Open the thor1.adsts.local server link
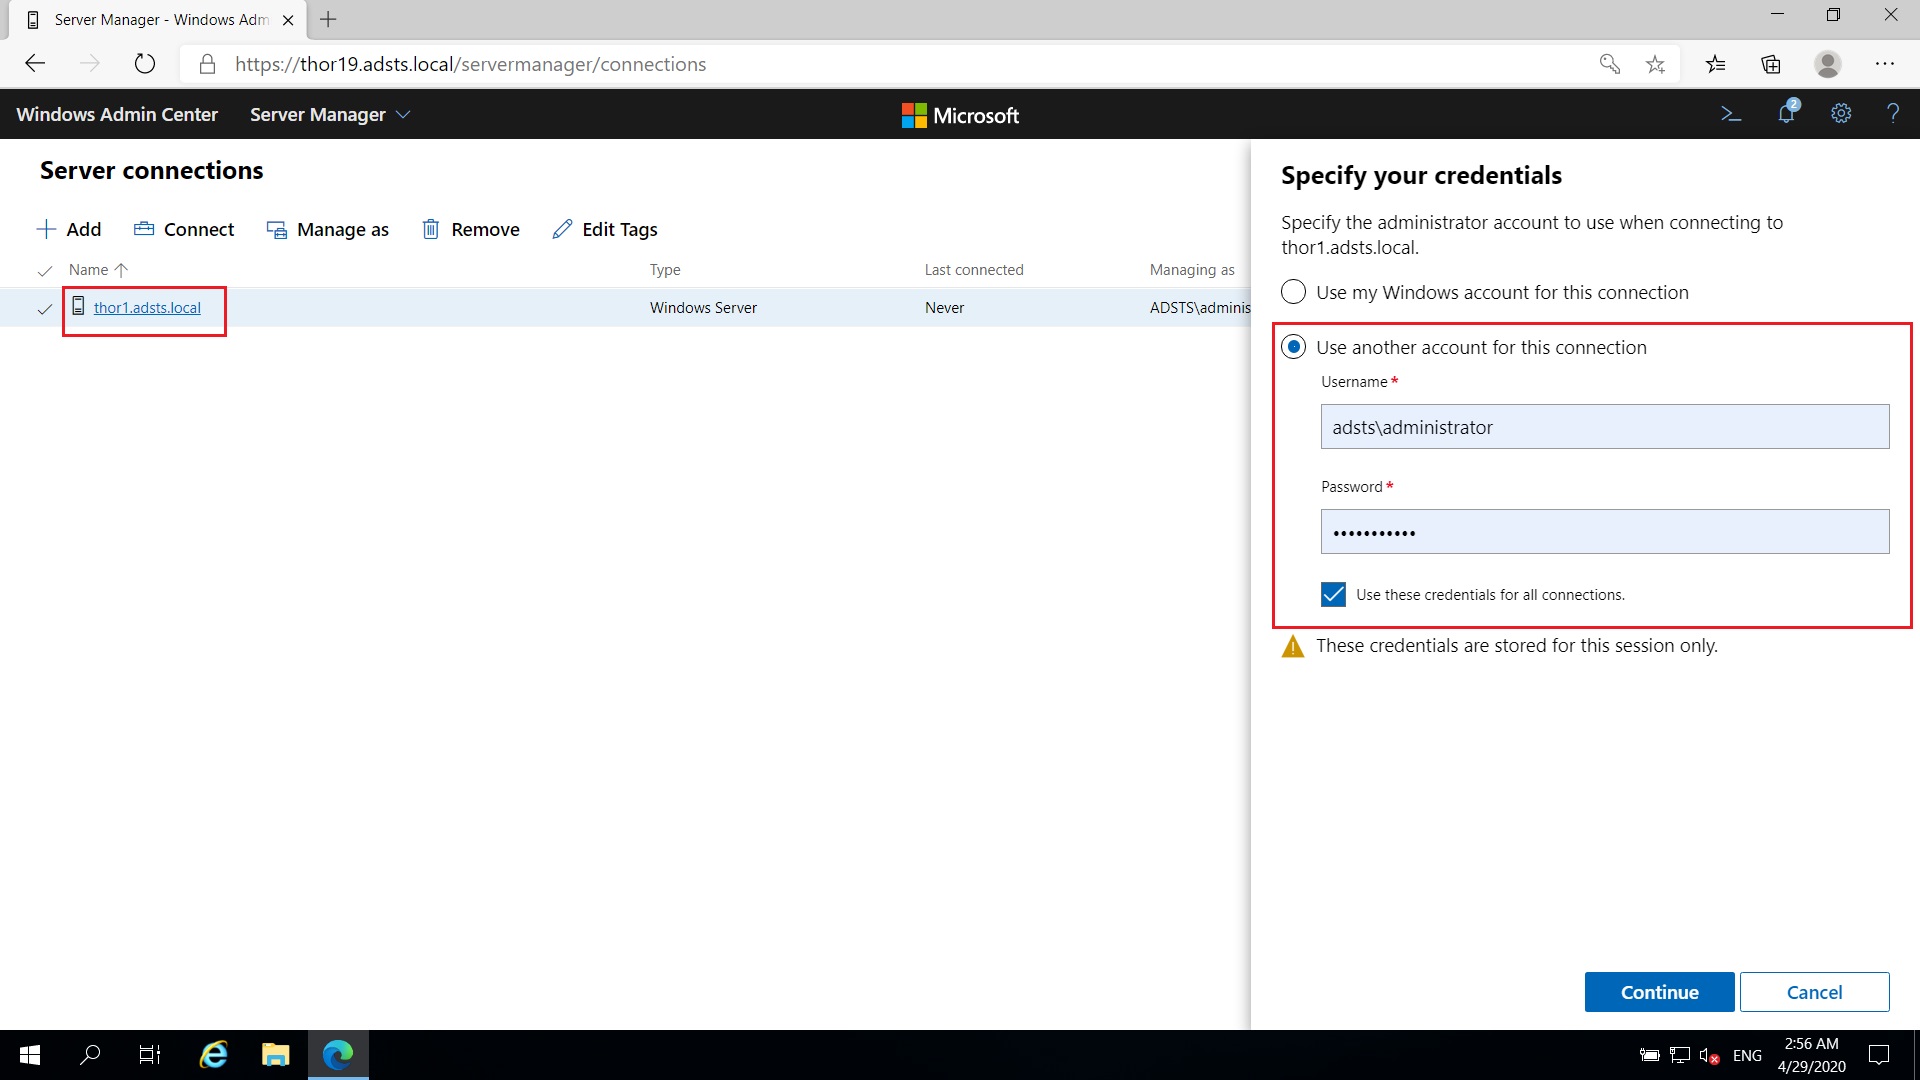The image size is (1920, 1080). pos(147,308)
